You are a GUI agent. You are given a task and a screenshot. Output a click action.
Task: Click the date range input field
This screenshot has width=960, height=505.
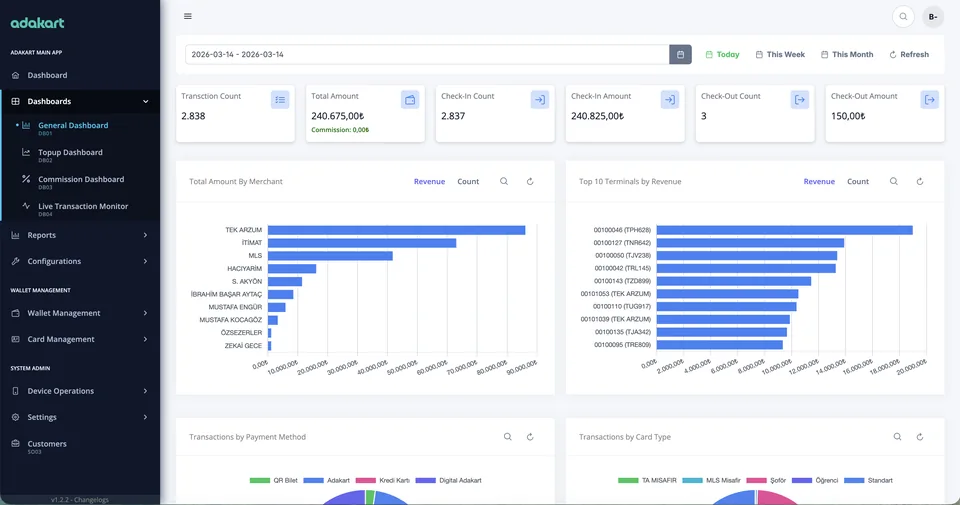[x=427, y=54]
